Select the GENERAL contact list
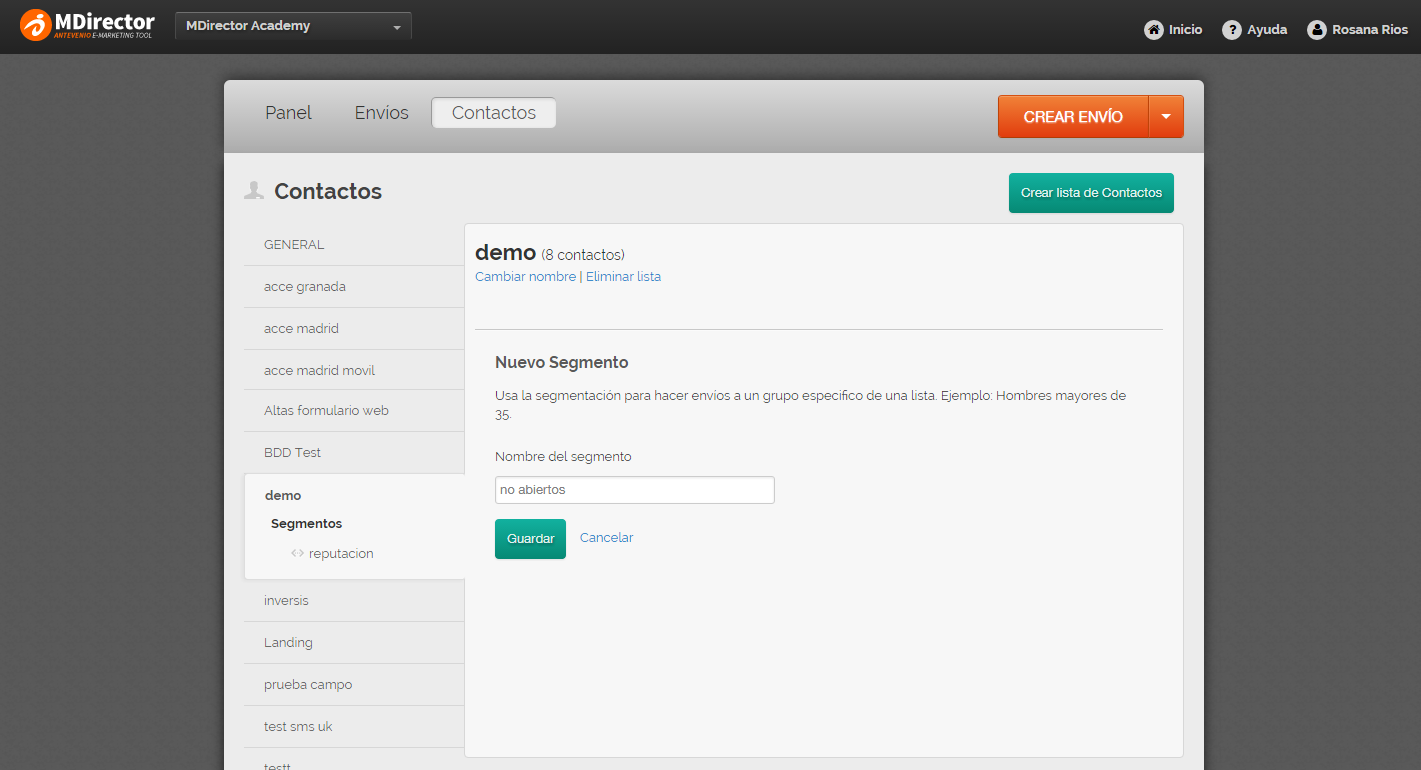This screenshot has width=1421, height=770. [x=354, y=244]
